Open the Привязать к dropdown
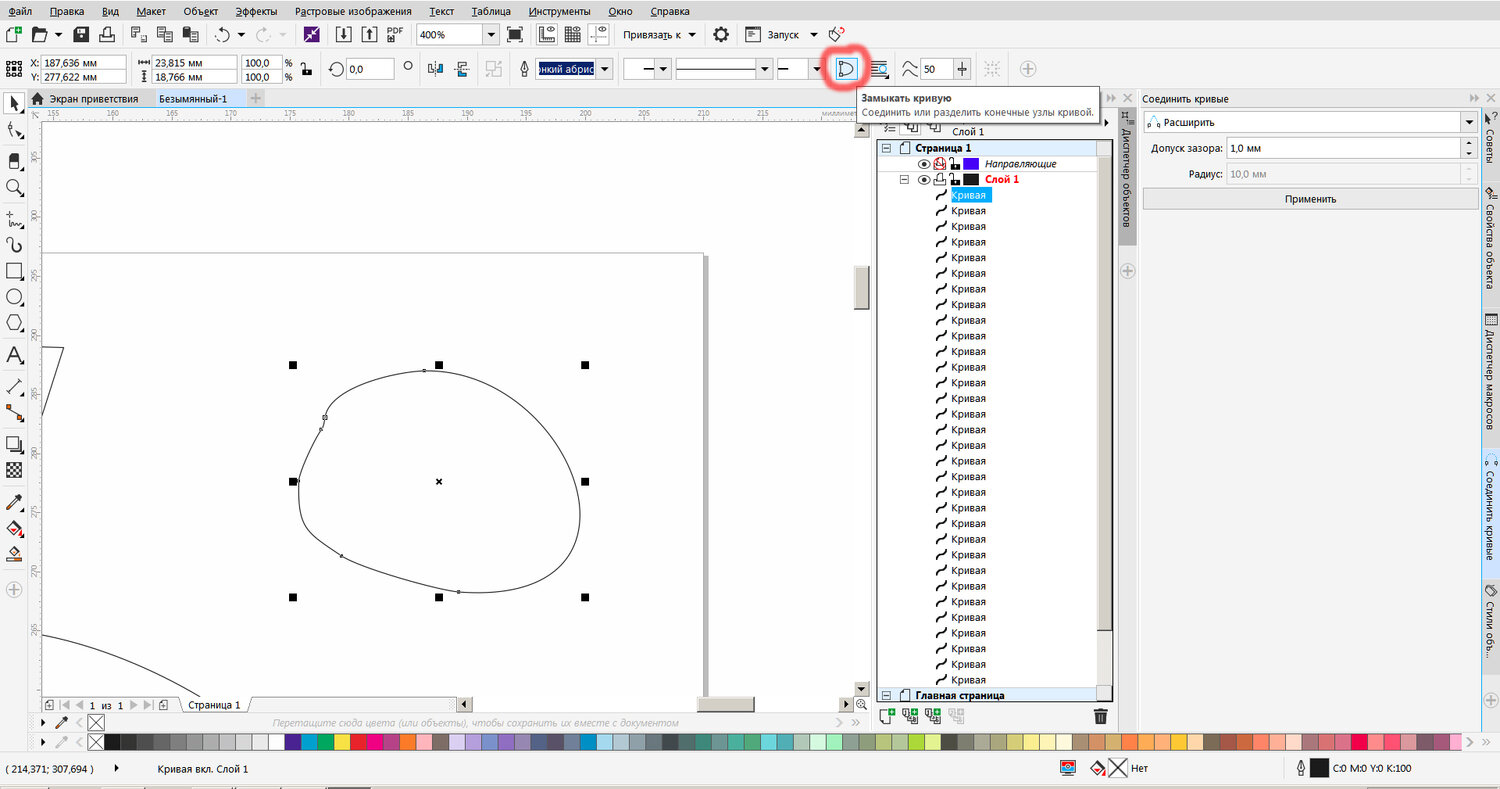The height and width of the screenshot is (789, 1500). click(692, 34)
